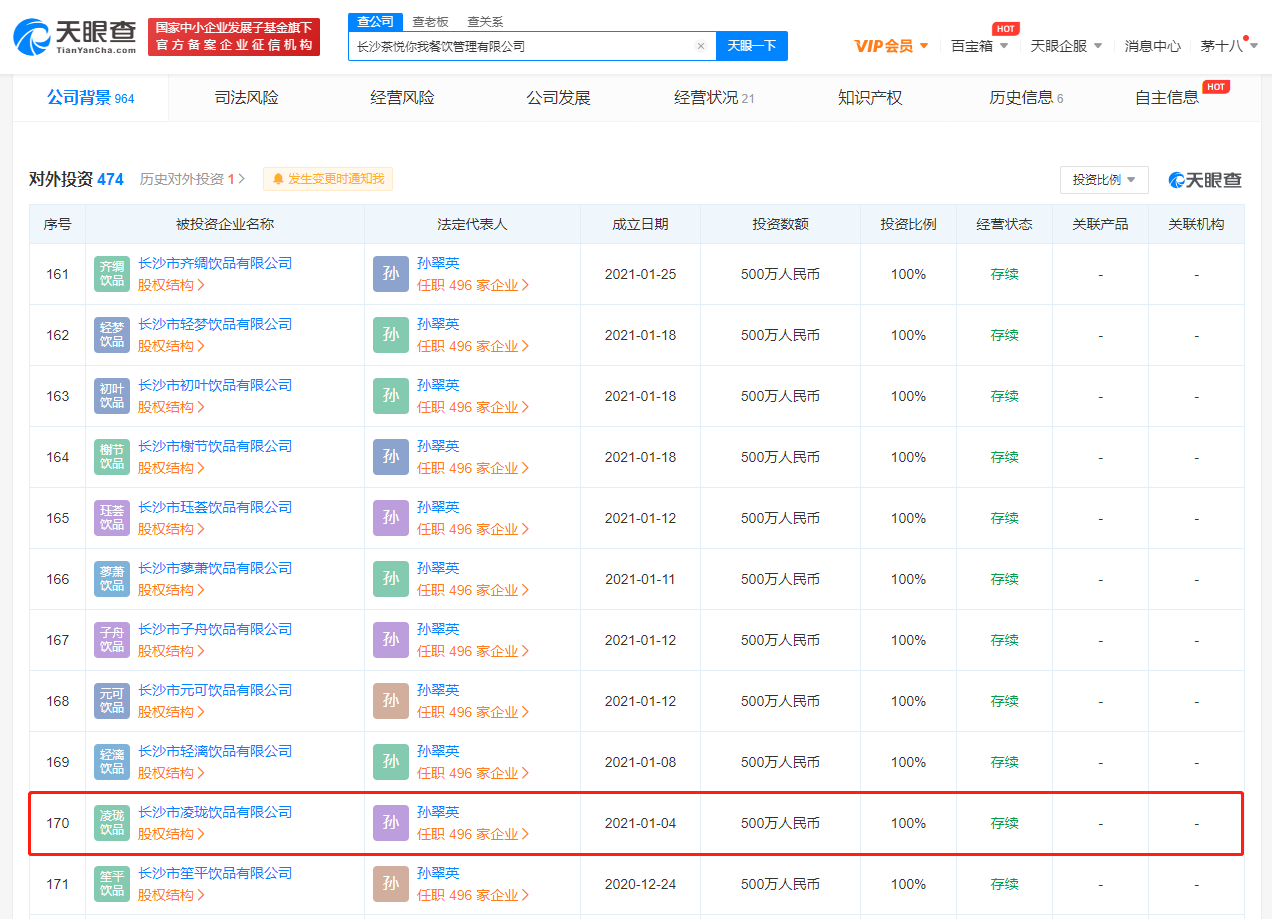Select the 查老板 search tab

(x=430, y=22)
